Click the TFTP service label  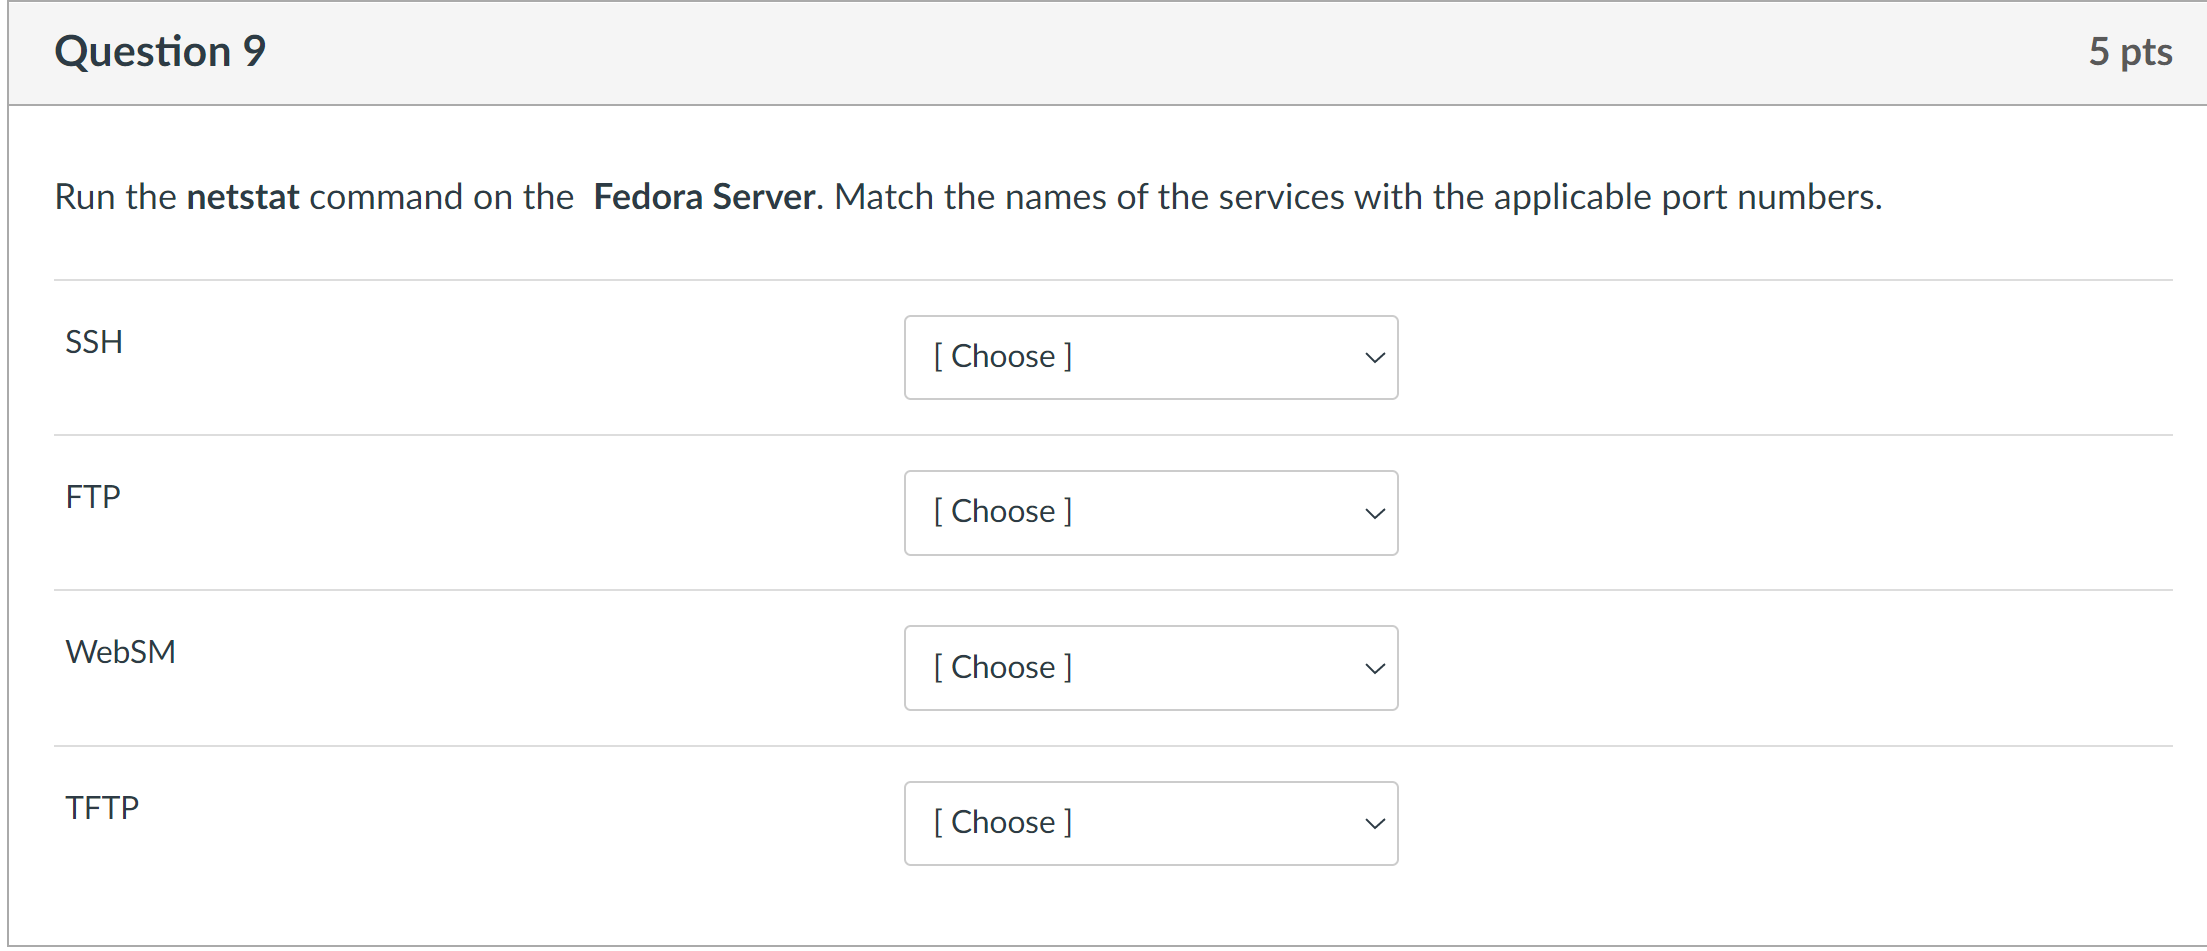pyautogui.click(x=102, y=807)
